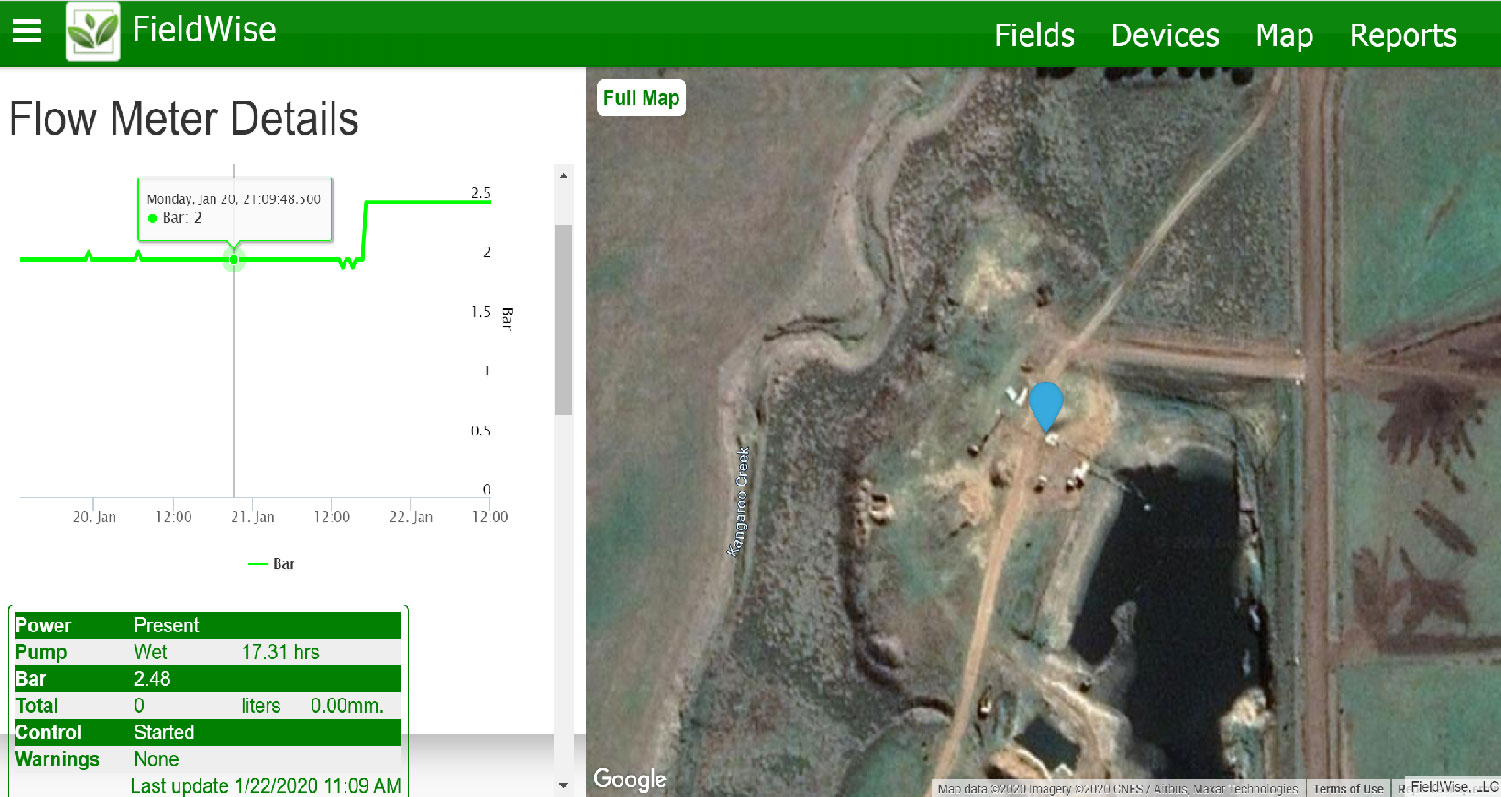1501x797 pixels.
Task: Open the Reports section
Action: (1403, 35)
